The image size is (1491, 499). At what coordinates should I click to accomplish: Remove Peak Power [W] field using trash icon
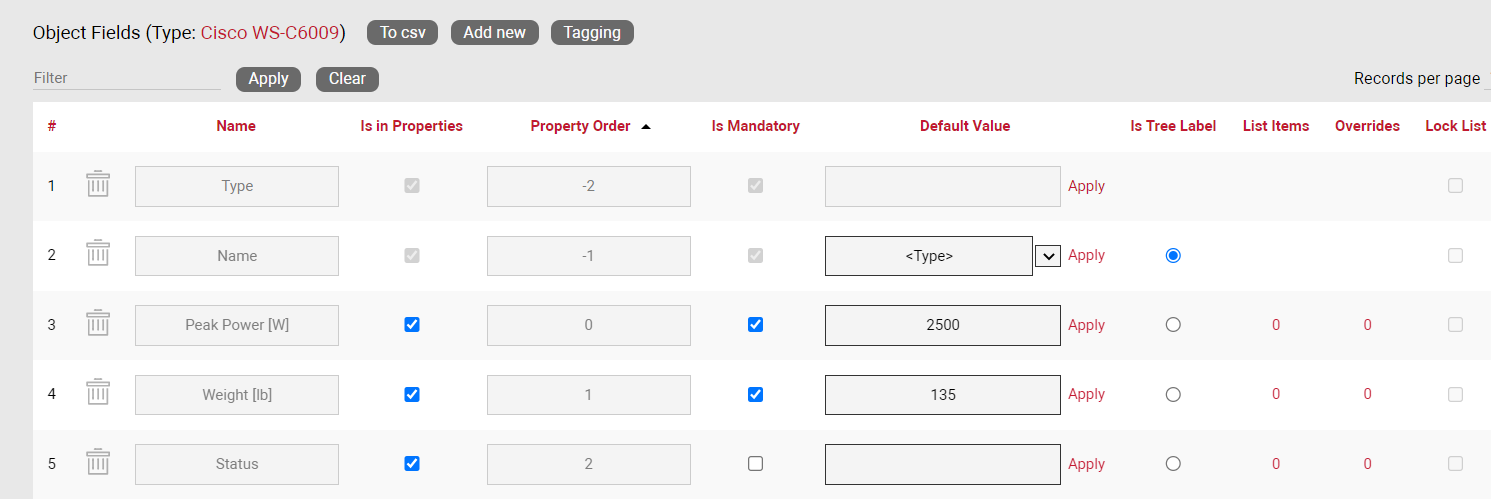pos(97,324)
